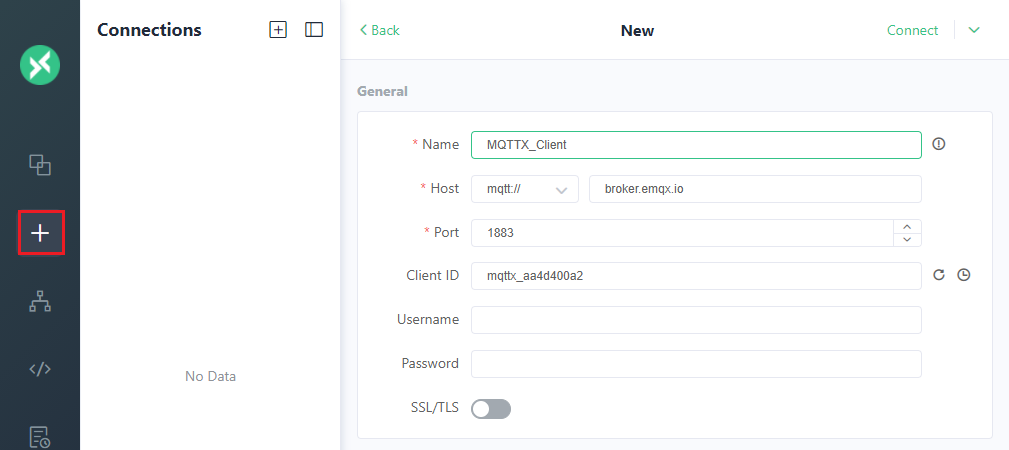Open the Viewer tree icon in sidebar
Screen dimensions: 1009x450
coord(40,301)
